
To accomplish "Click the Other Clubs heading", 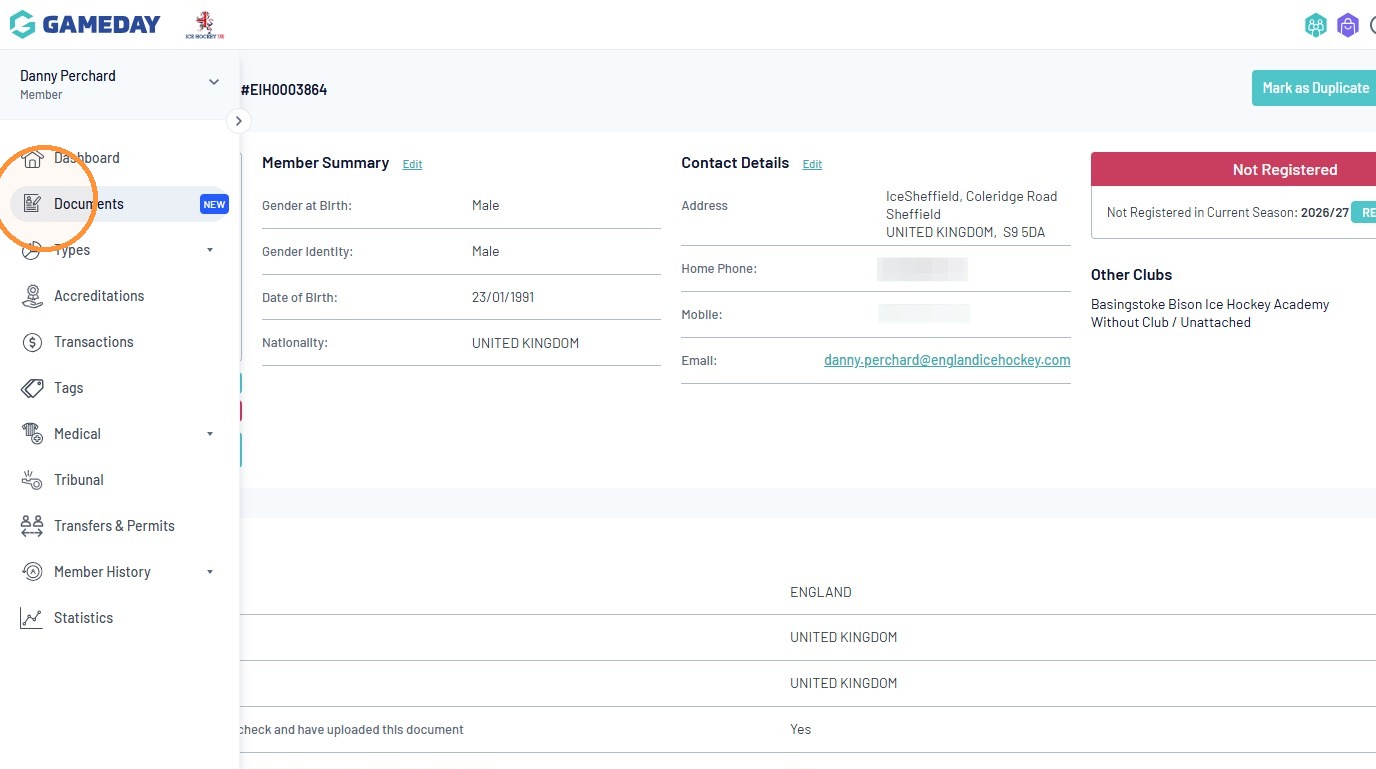I will point(1131,275).
